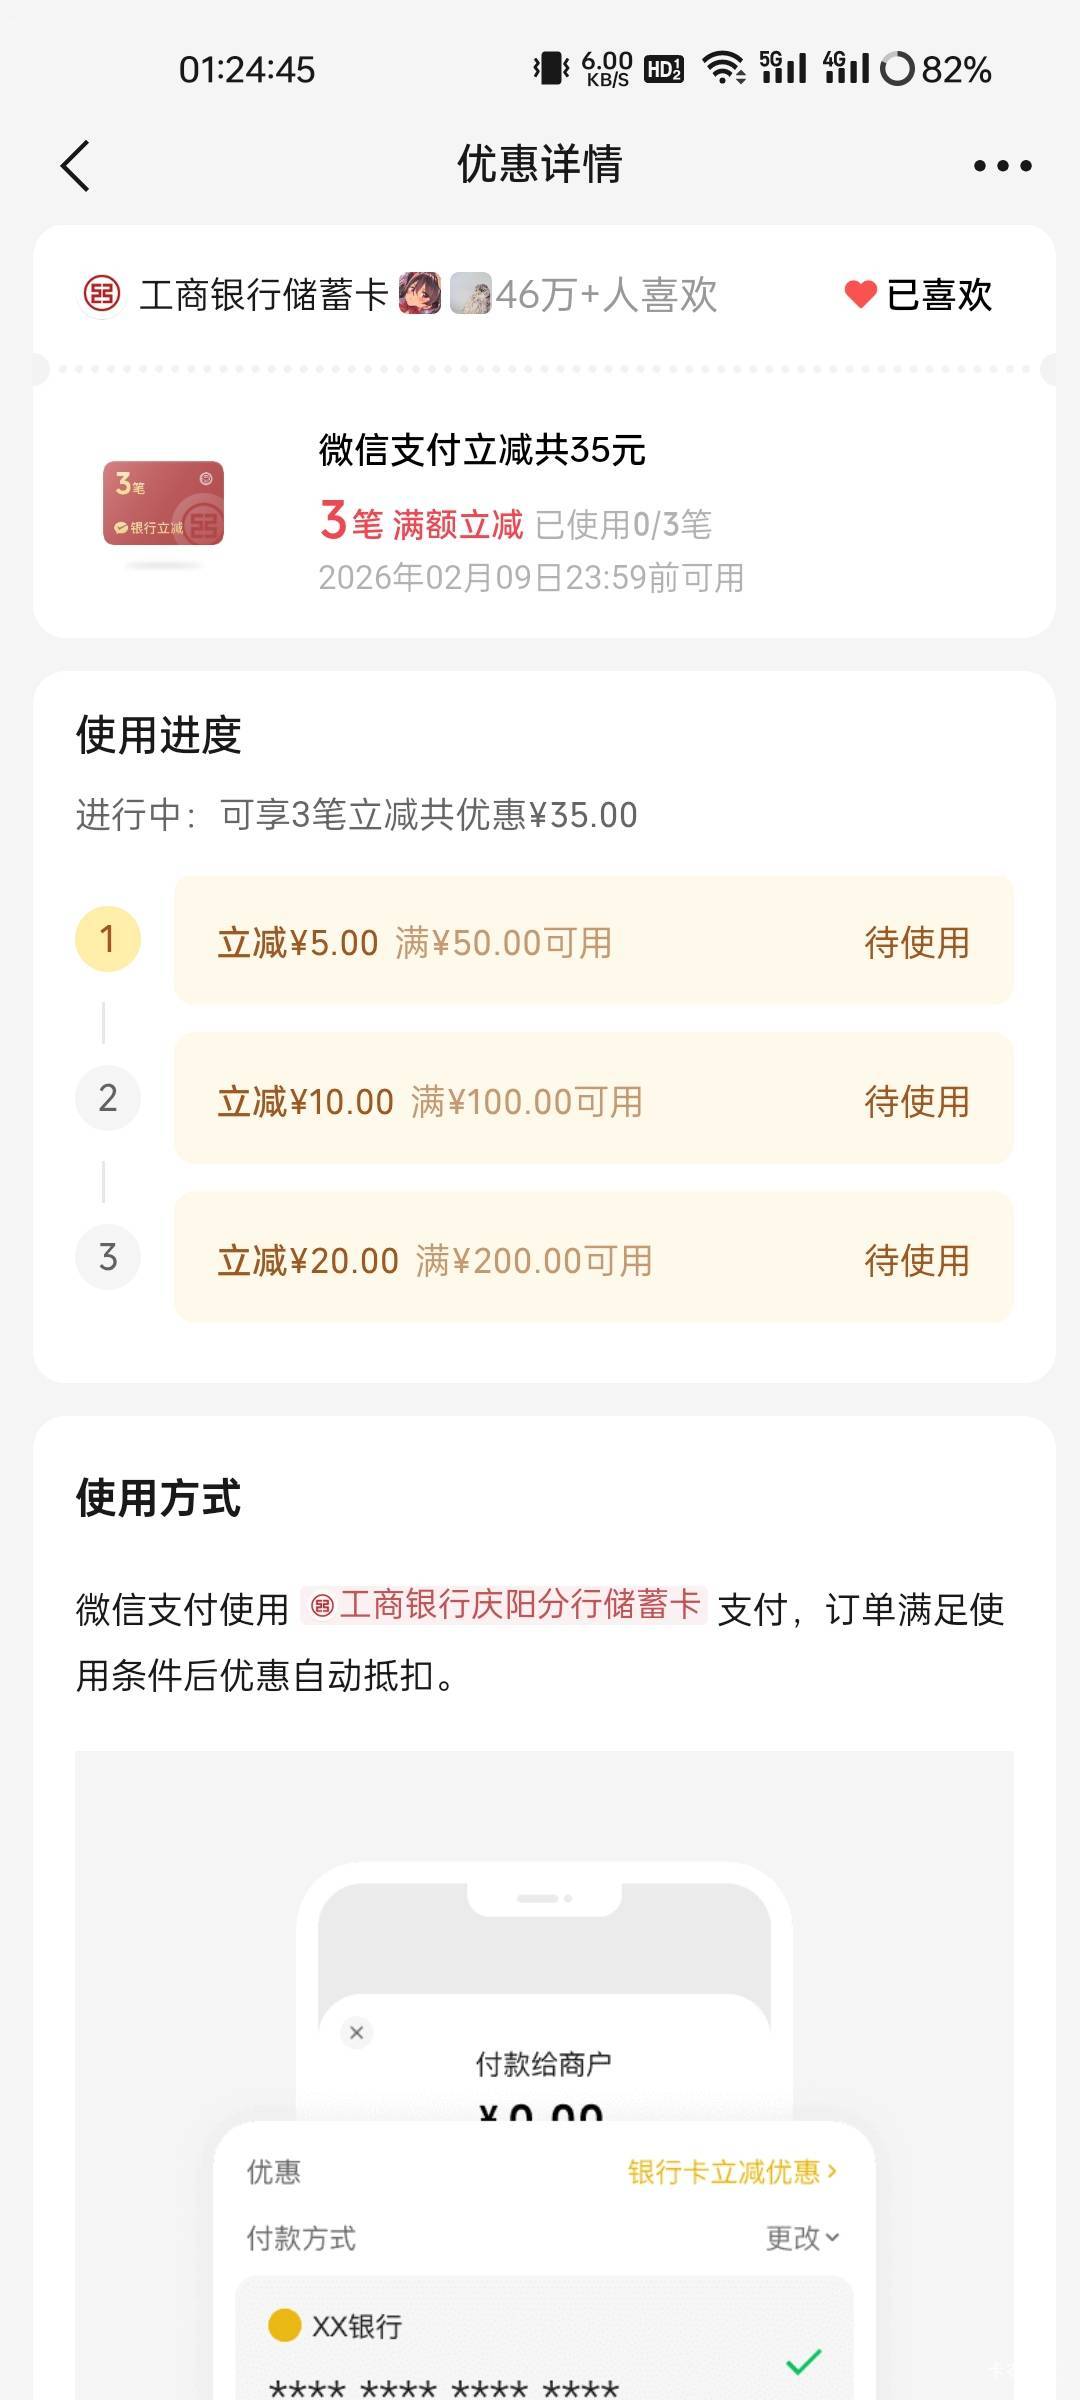1080x2400 pixels.
Task: Tap the green checkmark beside XX银行
Action: pyautogui.click(x=803, y=2362)
